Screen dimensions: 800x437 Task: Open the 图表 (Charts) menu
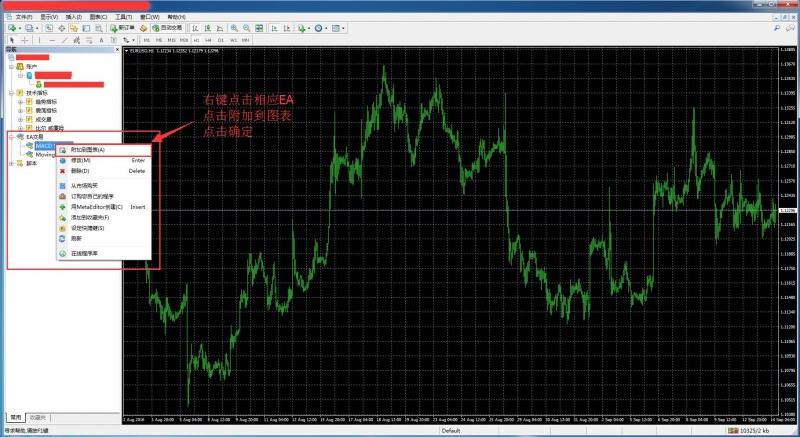99,17
